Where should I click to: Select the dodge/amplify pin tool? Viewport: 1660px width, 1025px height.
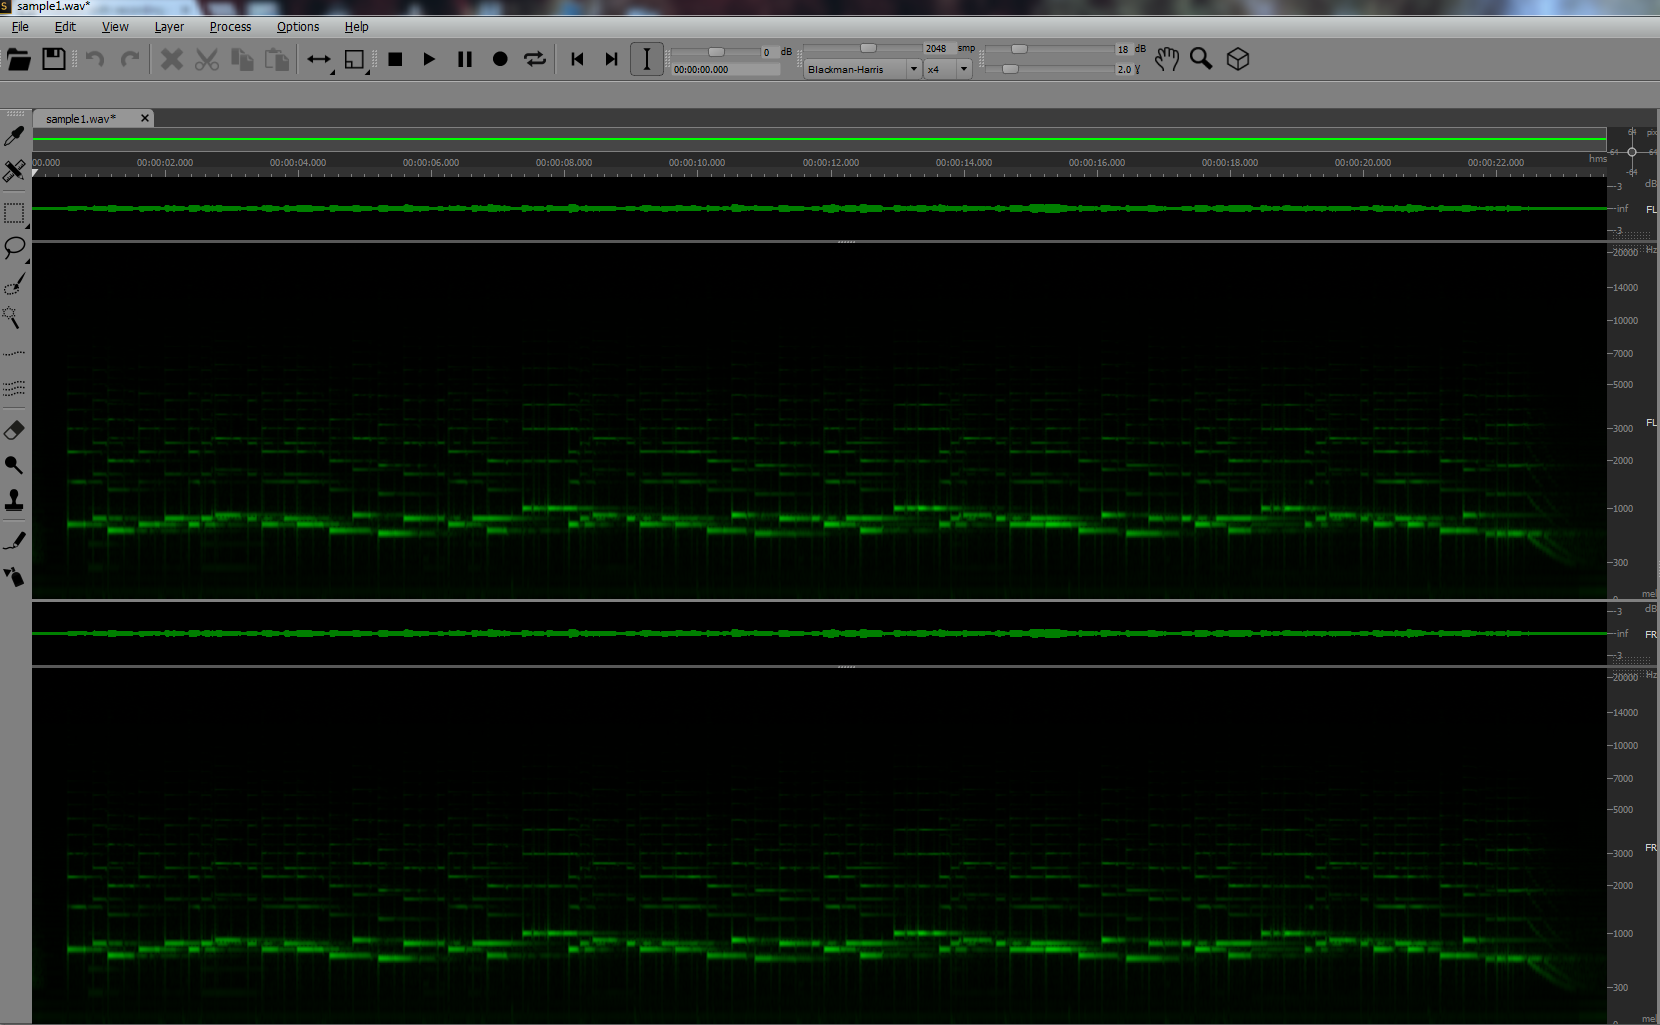point(14,465)
